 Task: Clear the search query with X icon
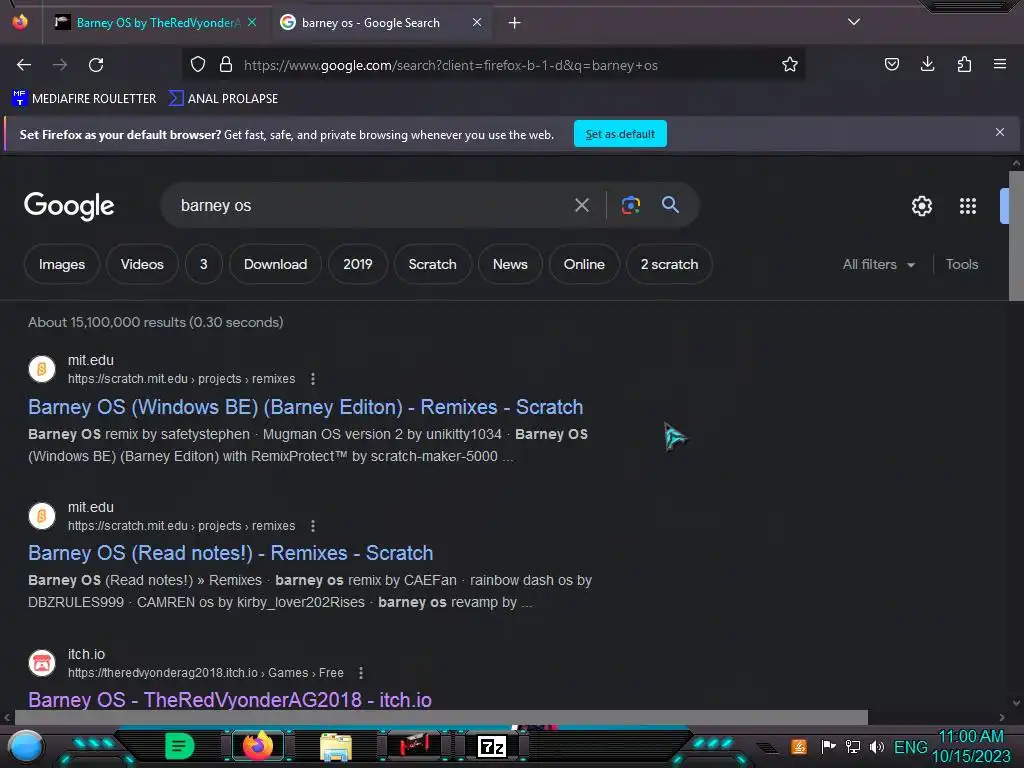pos(581,206)
